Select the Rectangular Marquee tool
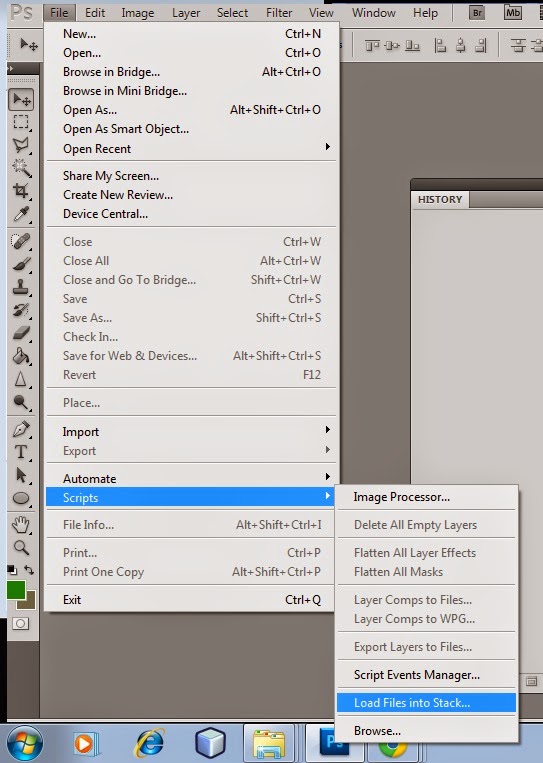The height and width of the screenshot is (763, 543). [x=21, y=122]
